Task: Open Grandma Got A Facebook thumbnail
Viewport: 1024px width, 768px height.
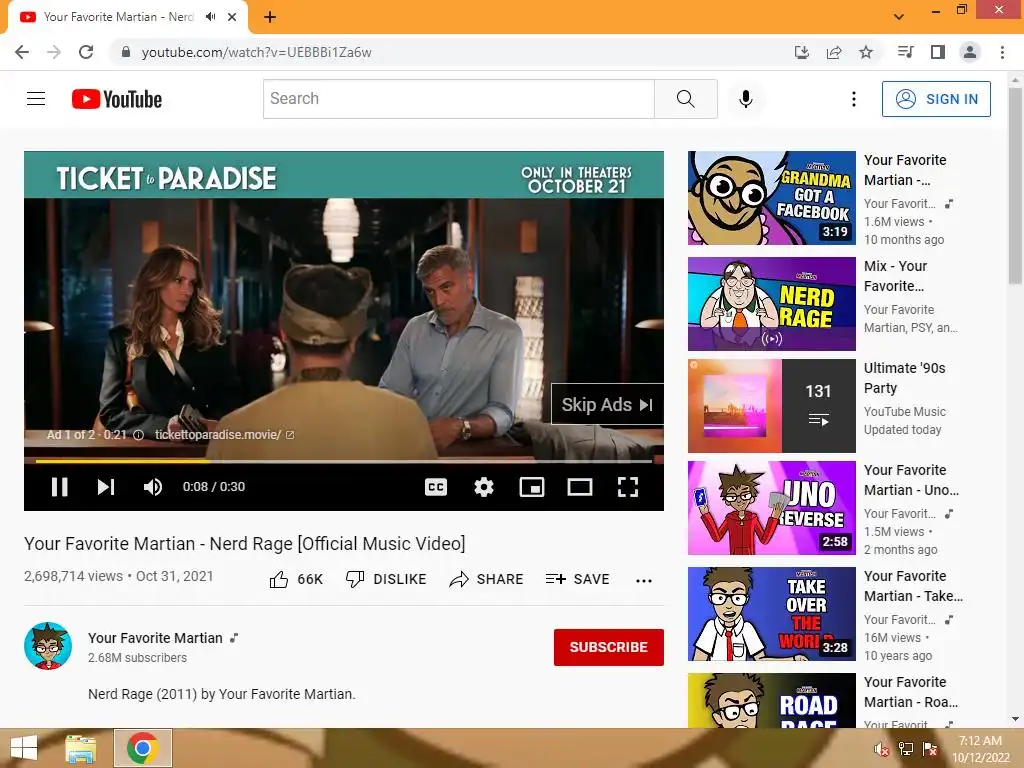Action: 771,198
